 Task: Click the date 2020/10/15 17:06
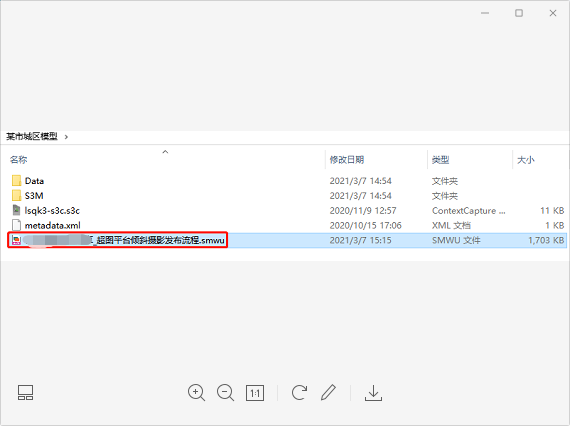click(365, 226)
